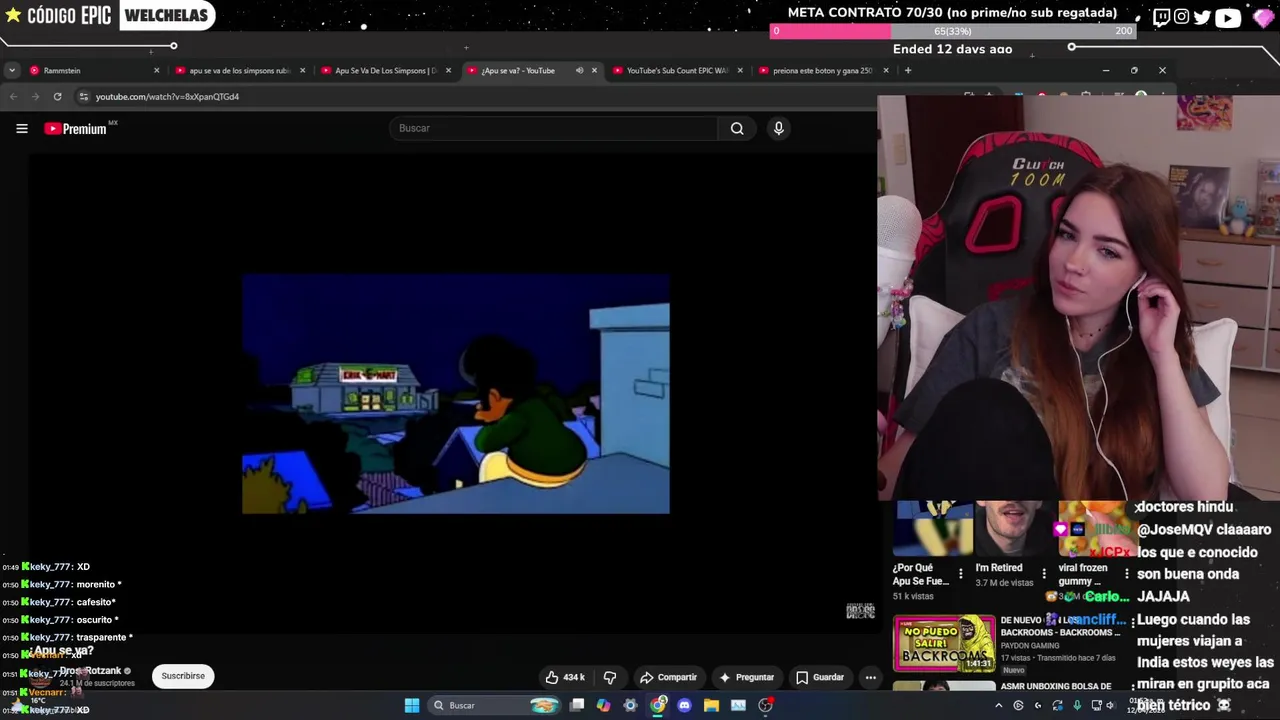The image size is (1280, 720).
Task: Open the YouTube's Sub Count EPIC tab
Action: pos(677,70)
